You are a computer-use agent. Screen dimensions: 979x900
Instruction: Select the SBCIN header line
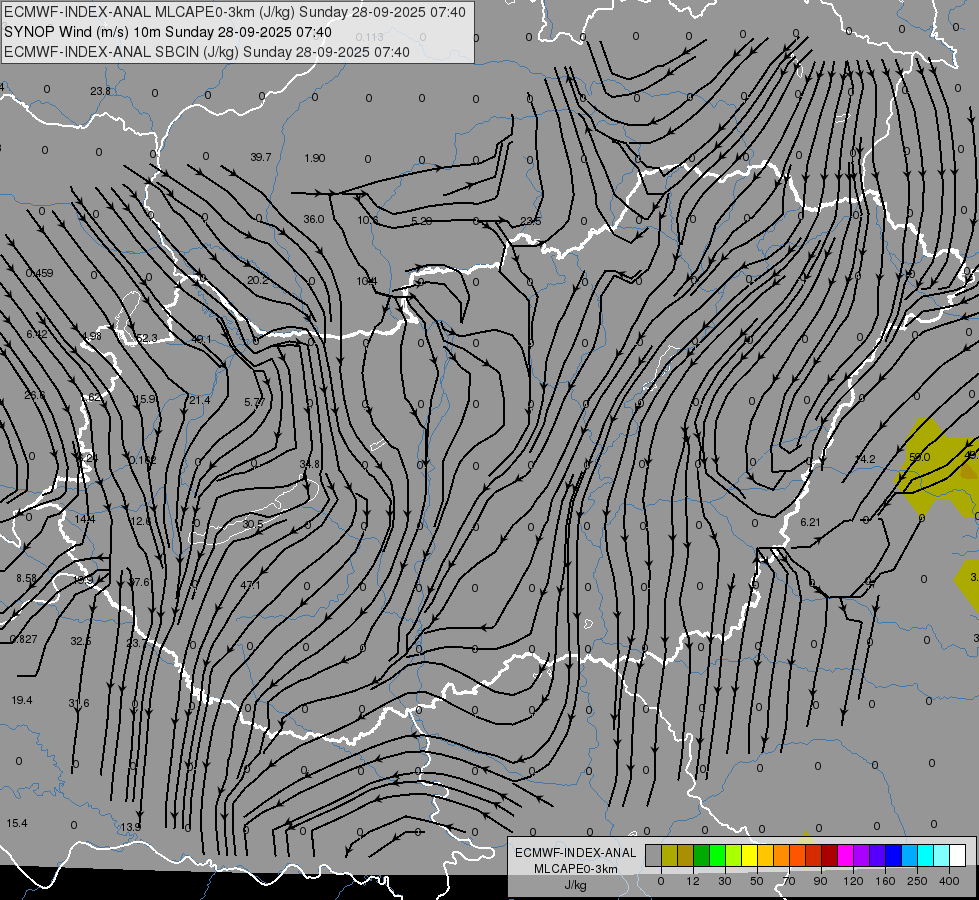[x=207, y=52]
